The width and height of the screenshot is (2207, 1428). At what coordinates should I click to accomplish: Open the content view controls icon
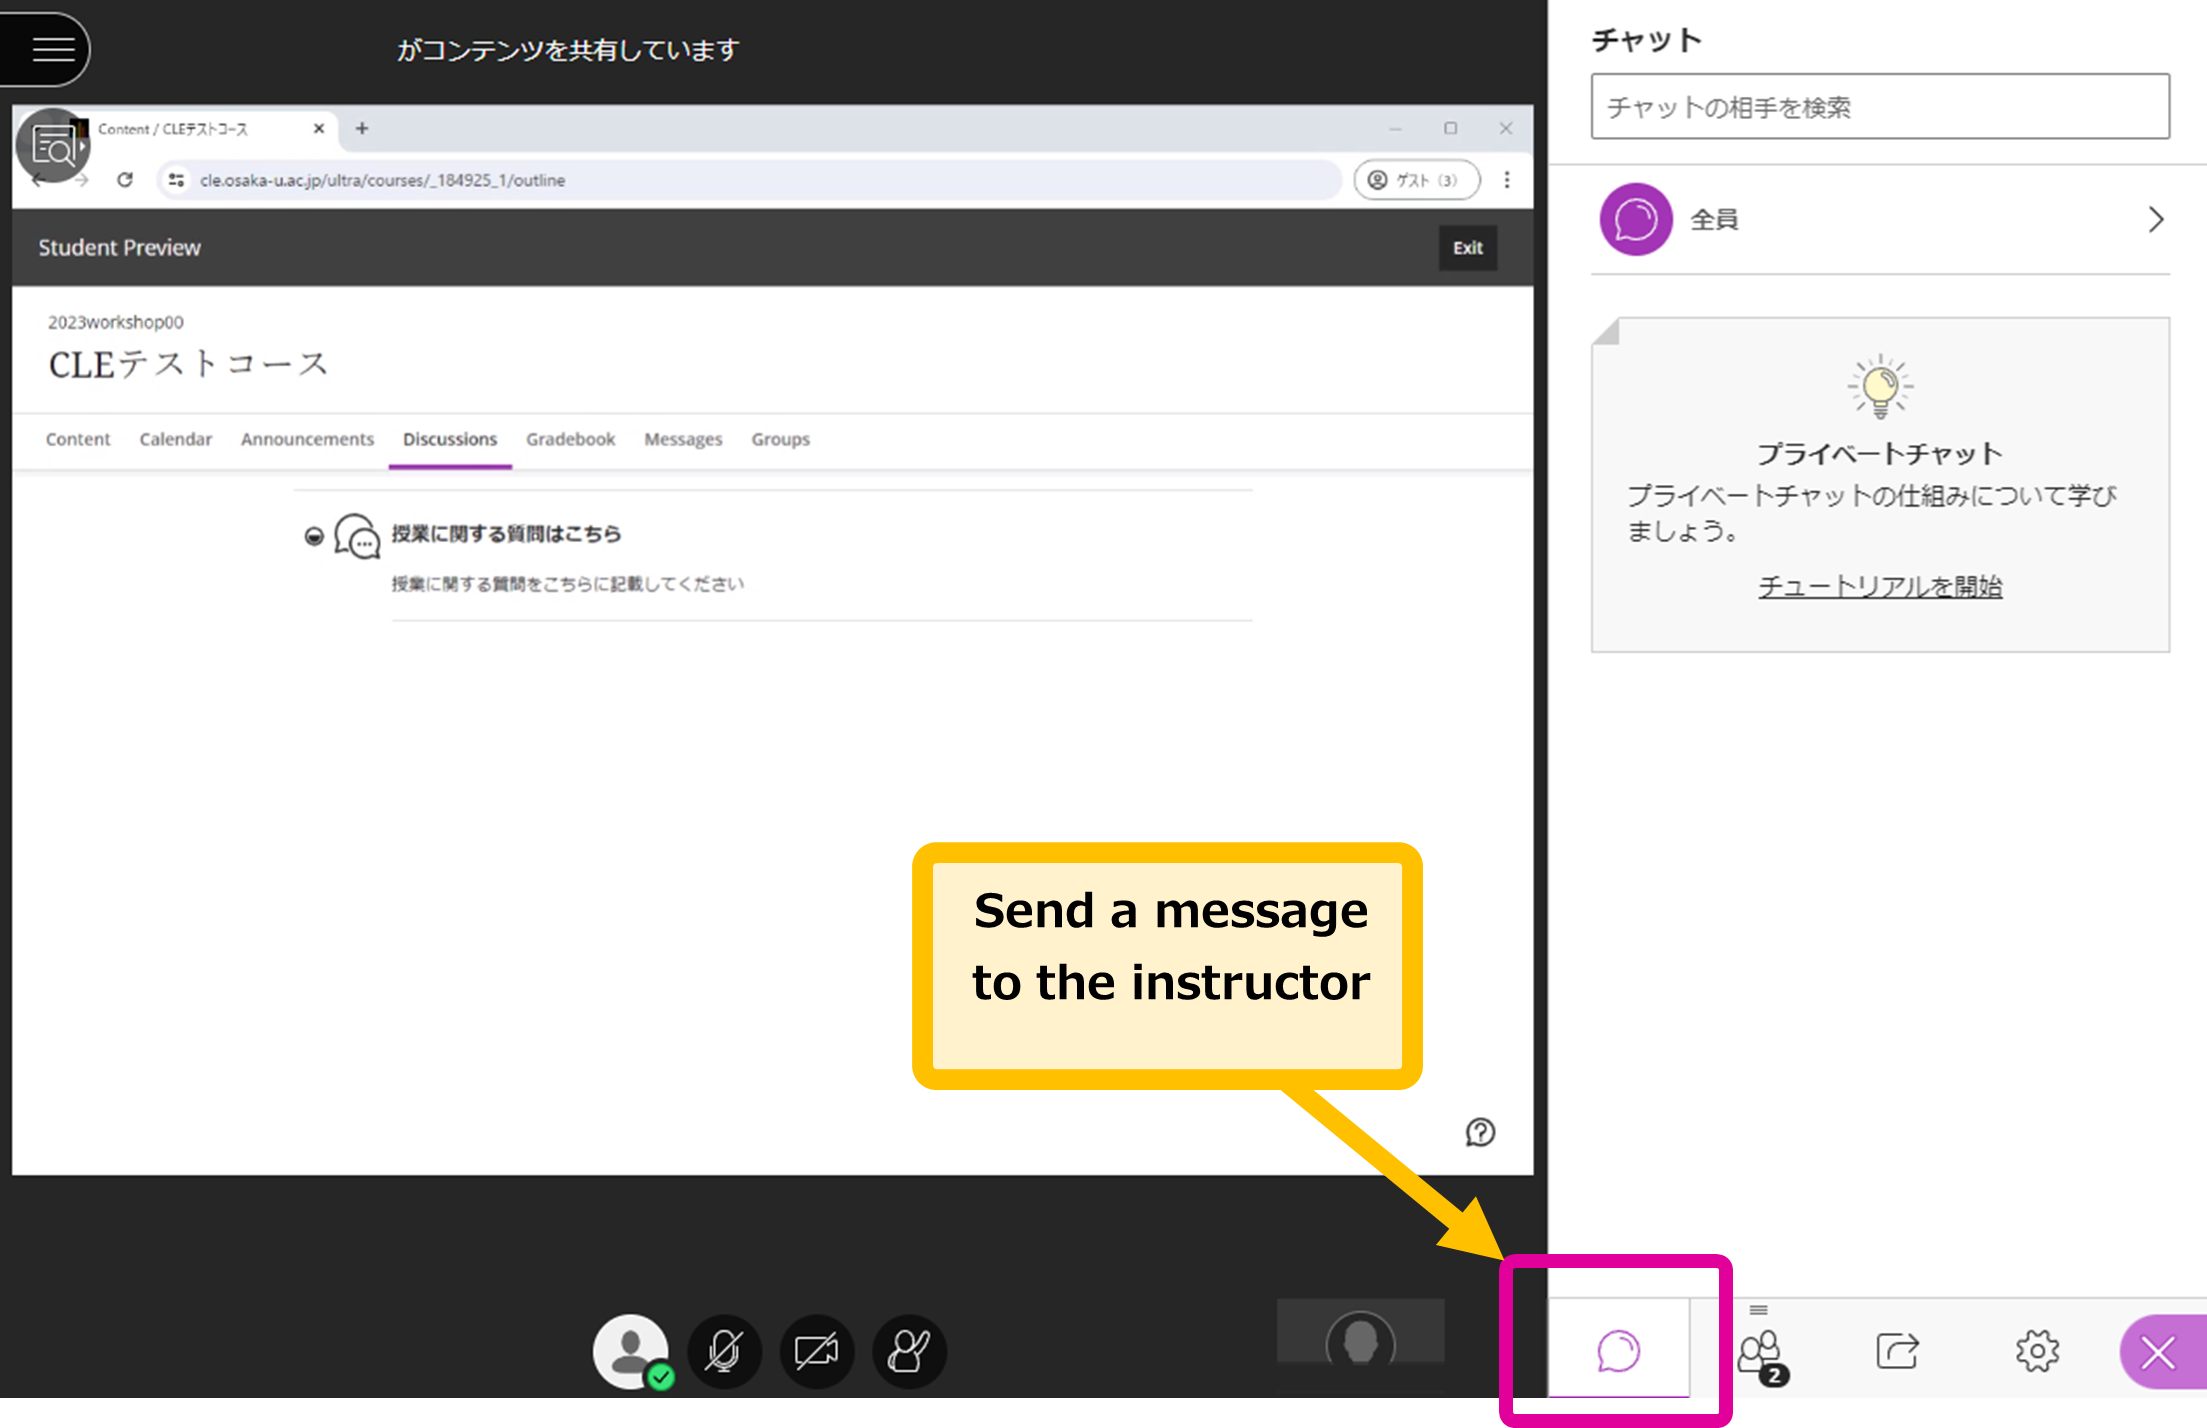tap(53, 146)
